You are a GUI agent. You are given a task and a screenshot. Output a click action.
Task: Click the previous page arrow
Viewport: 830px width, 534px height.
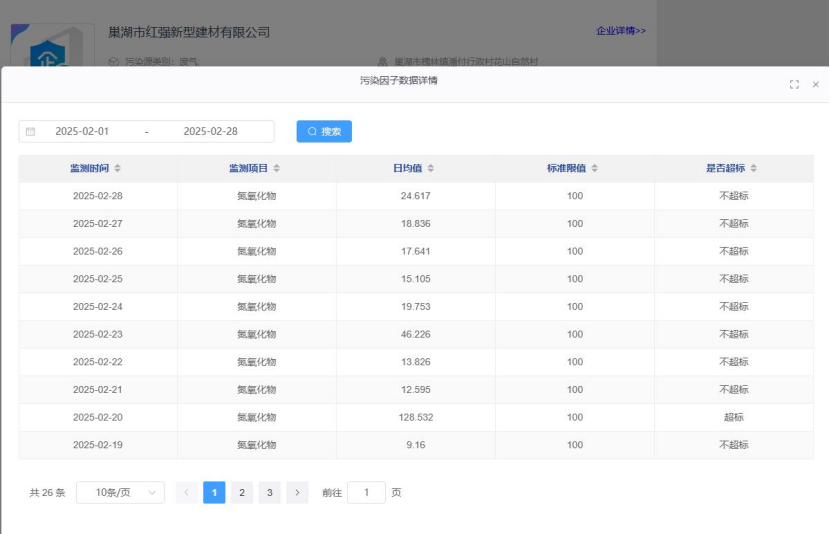(x=186, y=492)
